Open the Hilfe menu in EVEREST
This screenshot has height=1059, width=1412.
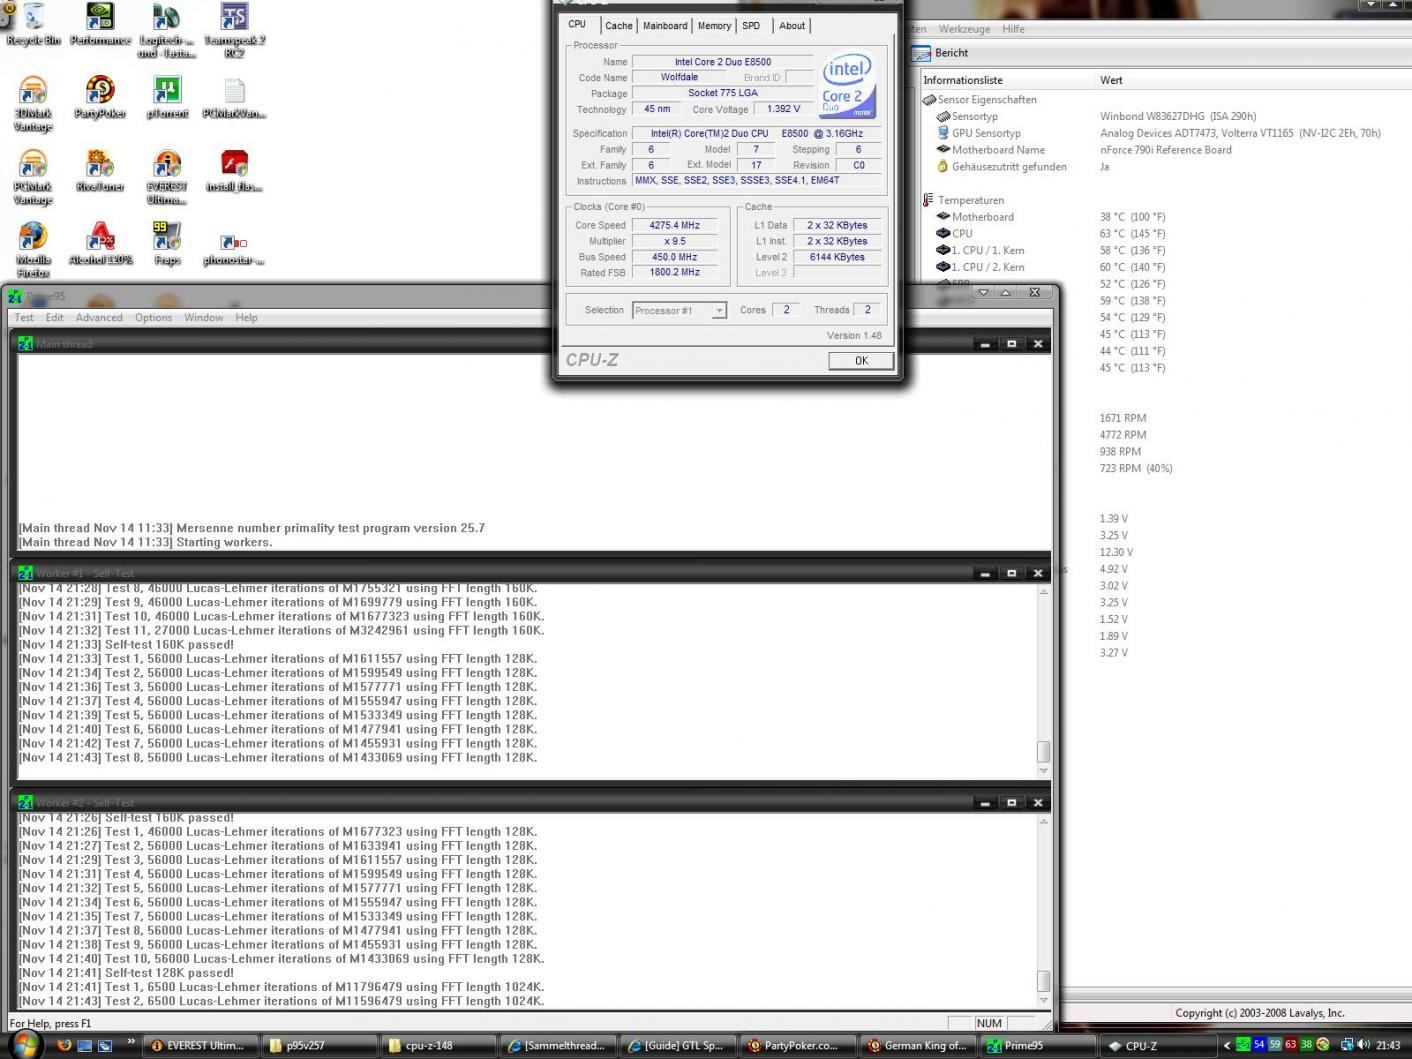click(1013, 29)
